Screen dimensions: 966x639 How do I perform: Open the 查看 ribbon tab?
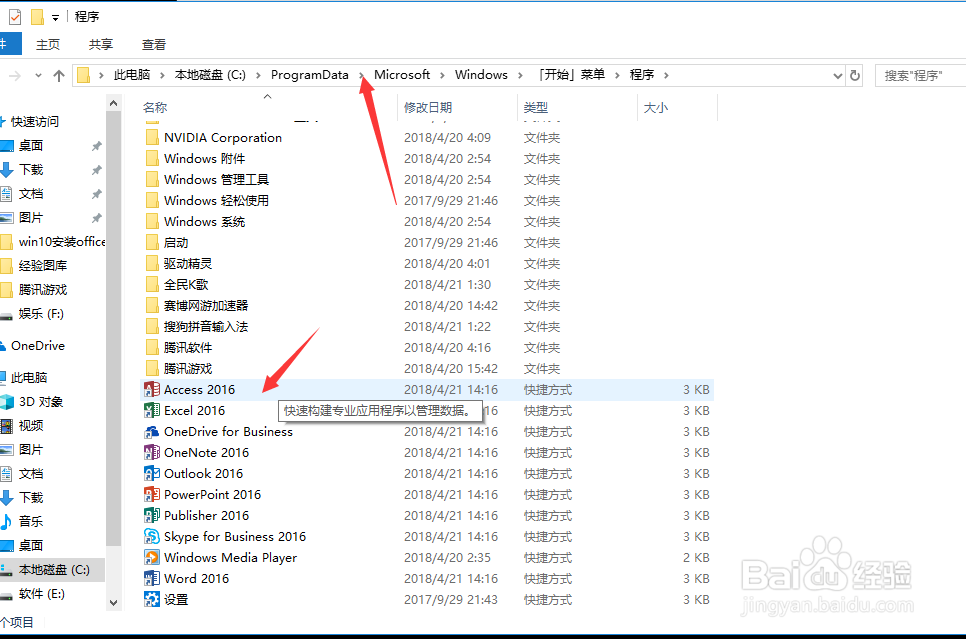(154, 44)
